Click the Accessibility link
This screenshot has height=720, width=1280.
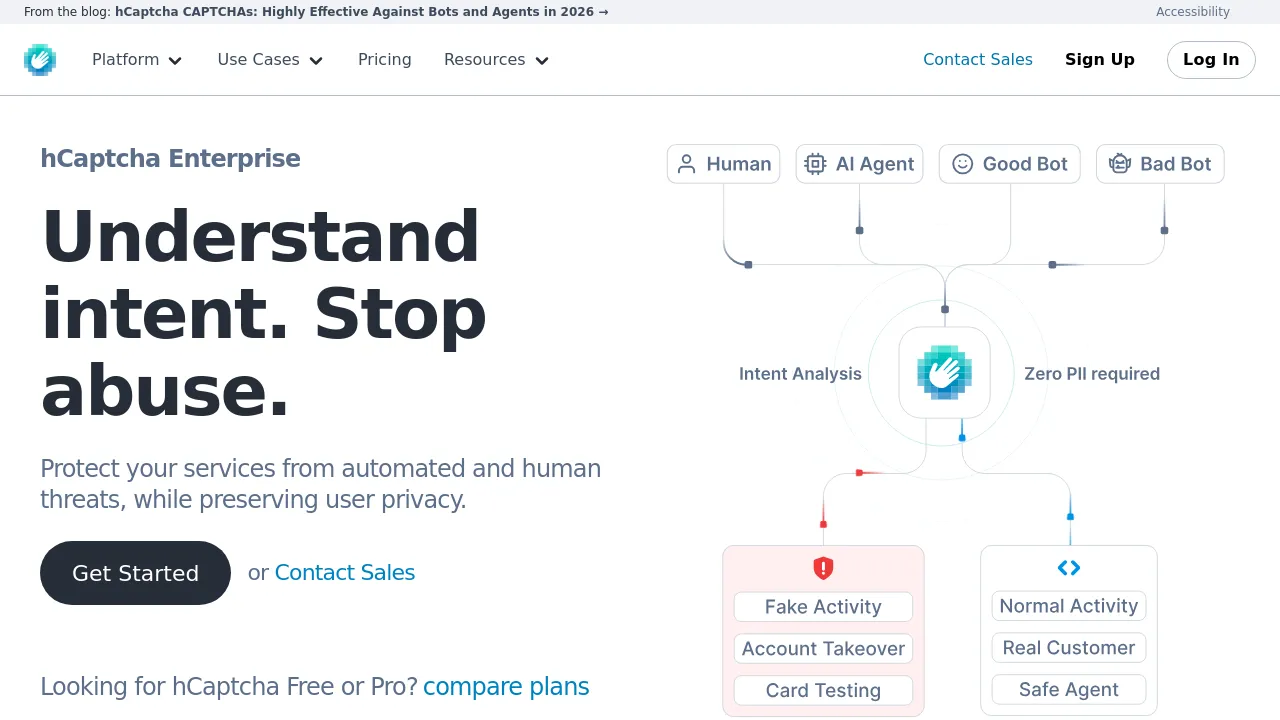tap(1193, 12)
